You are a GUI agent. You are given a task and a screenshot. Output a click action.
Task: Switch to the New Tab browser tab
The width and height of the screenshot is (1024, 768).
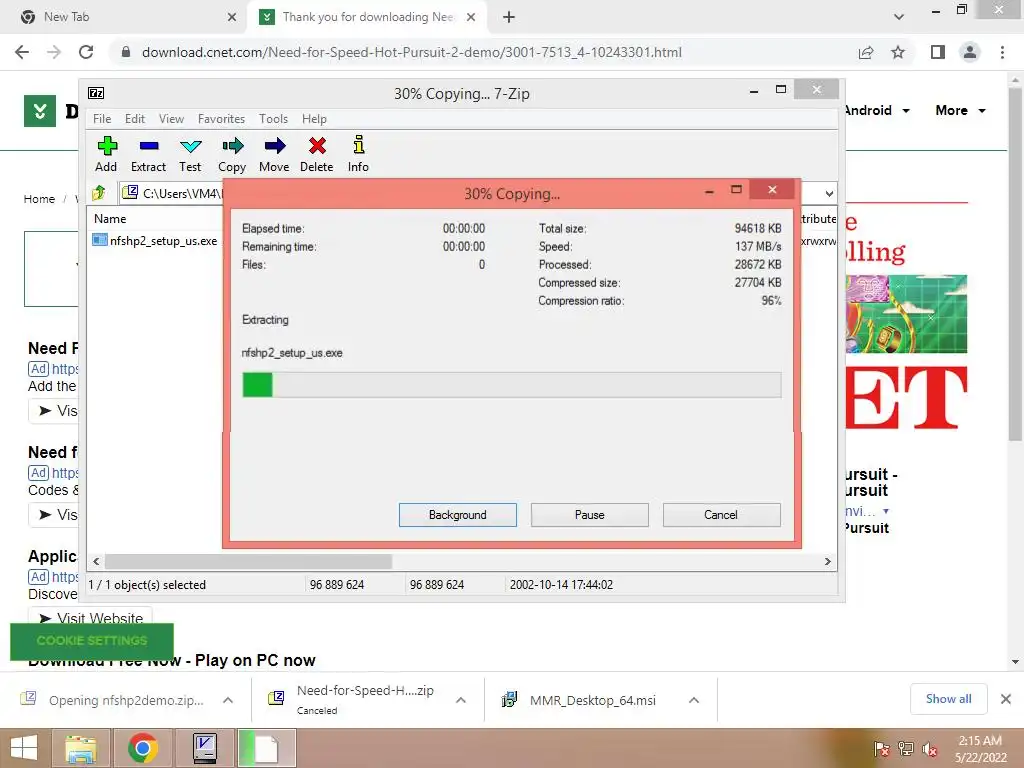click(124, 17)
